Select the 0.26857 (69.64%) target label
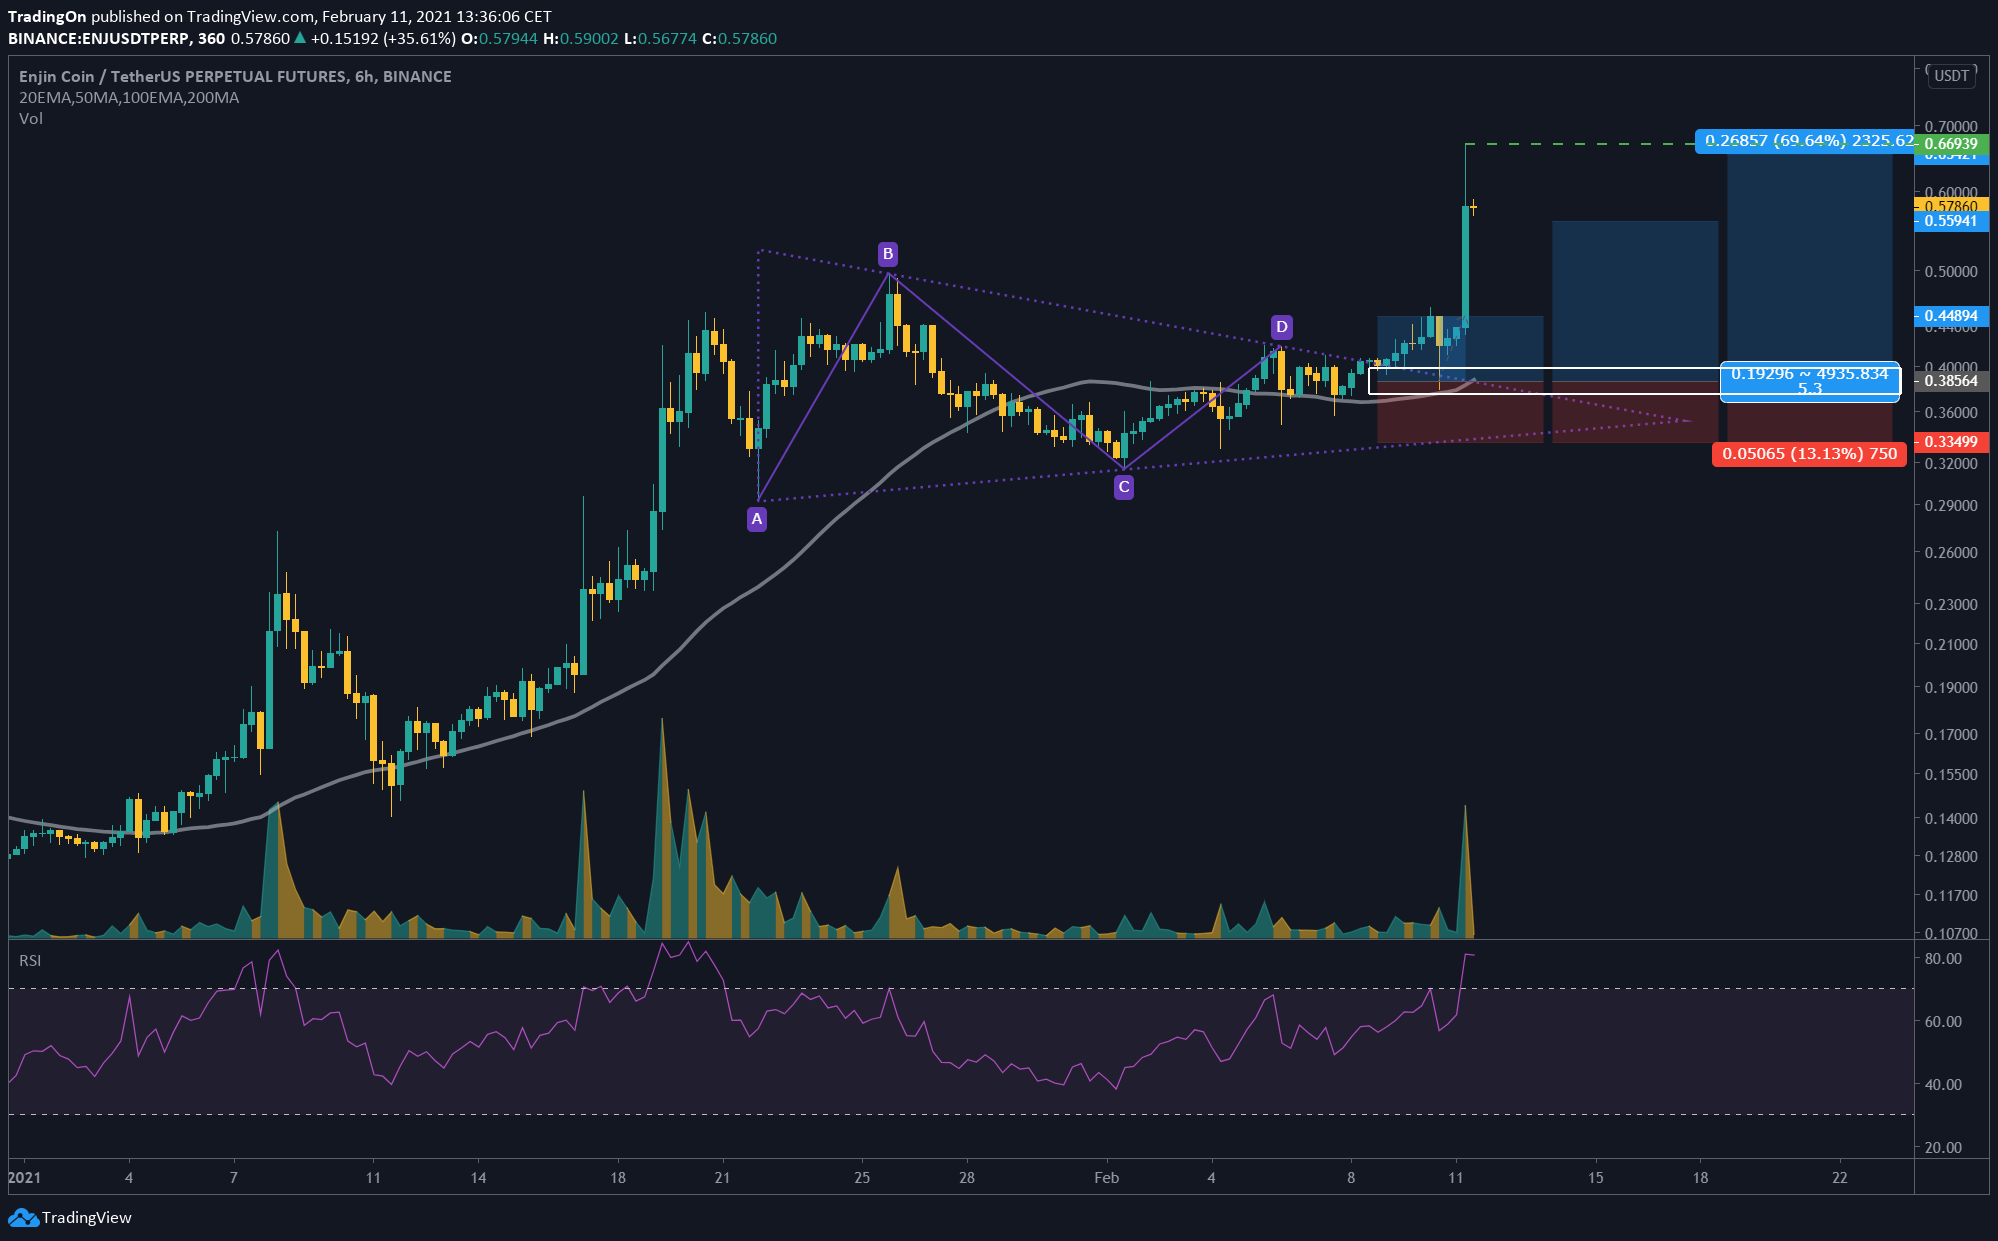 click(1806, 141)
